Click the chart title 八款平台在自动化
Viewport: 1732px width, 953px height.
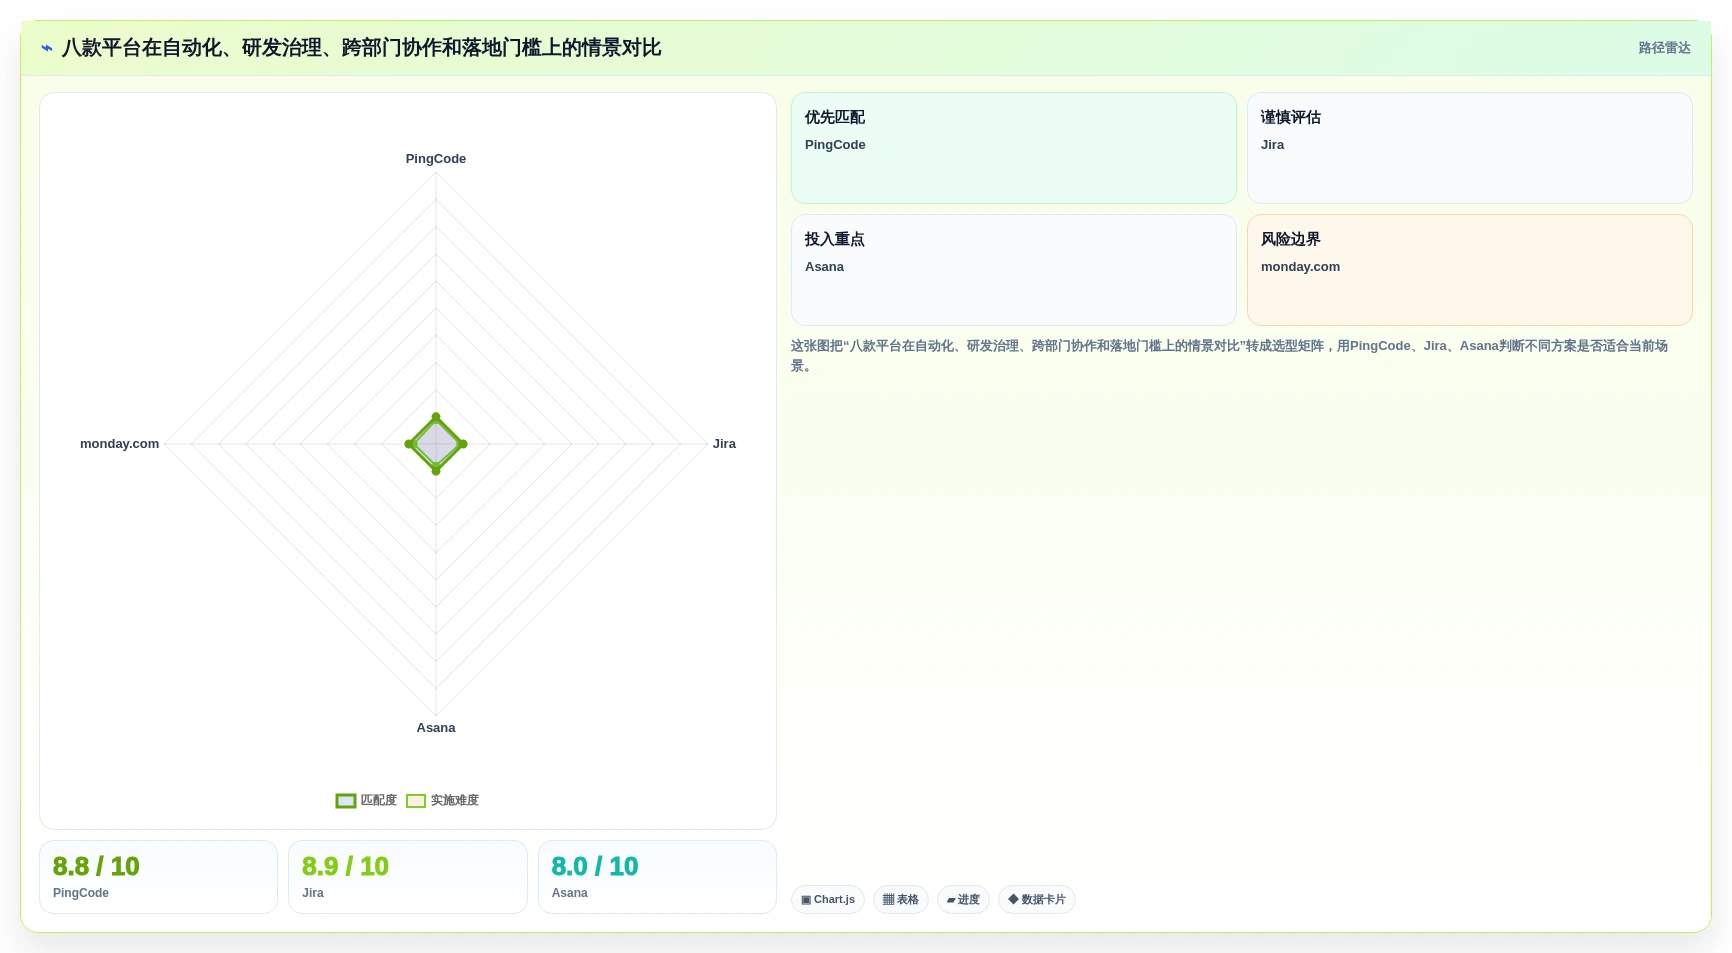[361, 48]
